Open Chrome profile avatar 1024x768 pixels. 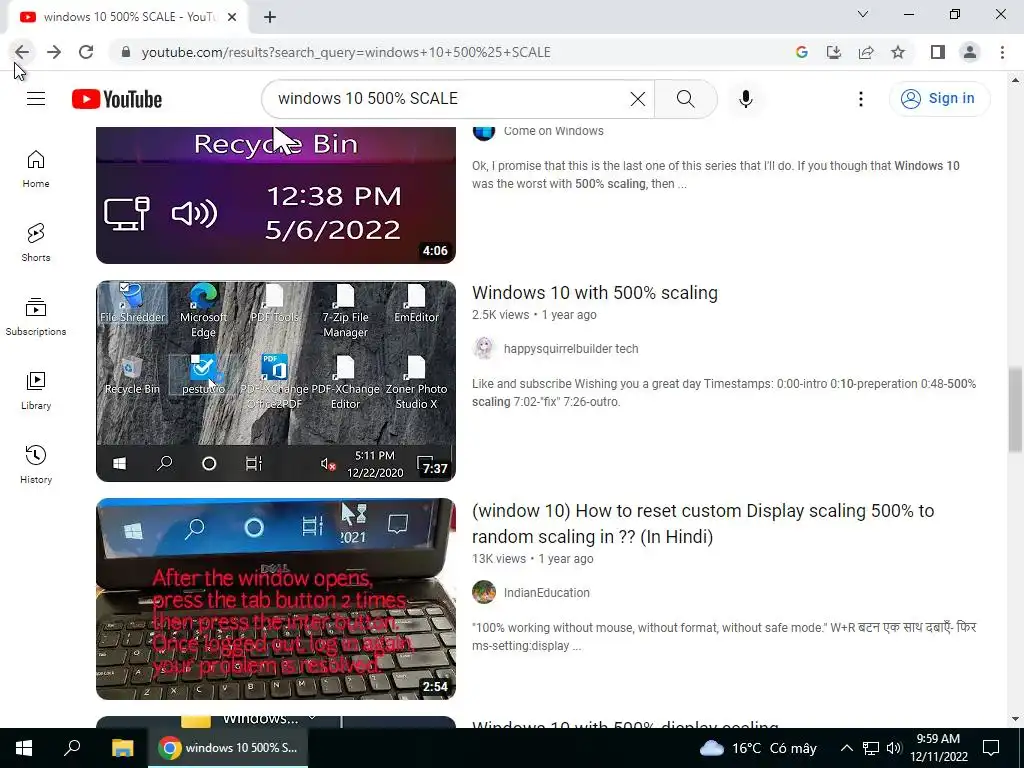click(970, 52)
